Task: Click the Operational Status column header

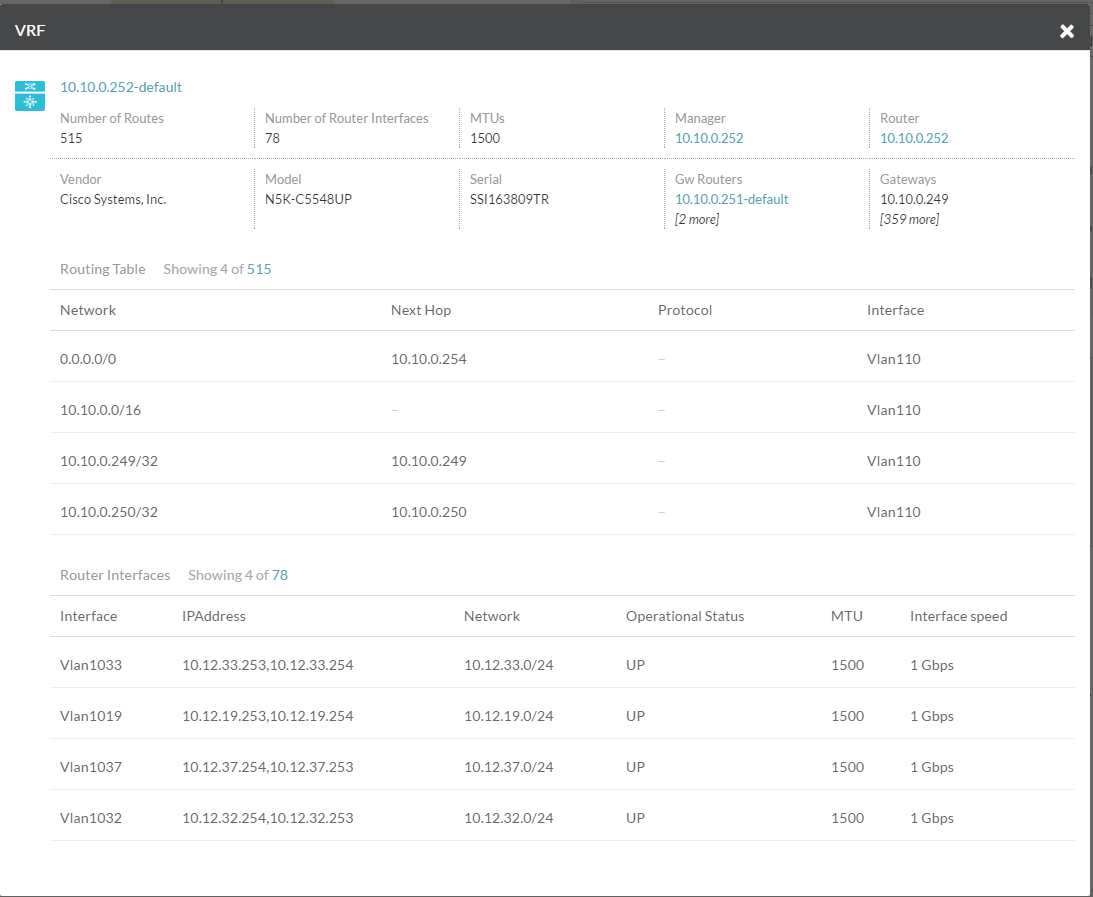Action: [685, 616]
